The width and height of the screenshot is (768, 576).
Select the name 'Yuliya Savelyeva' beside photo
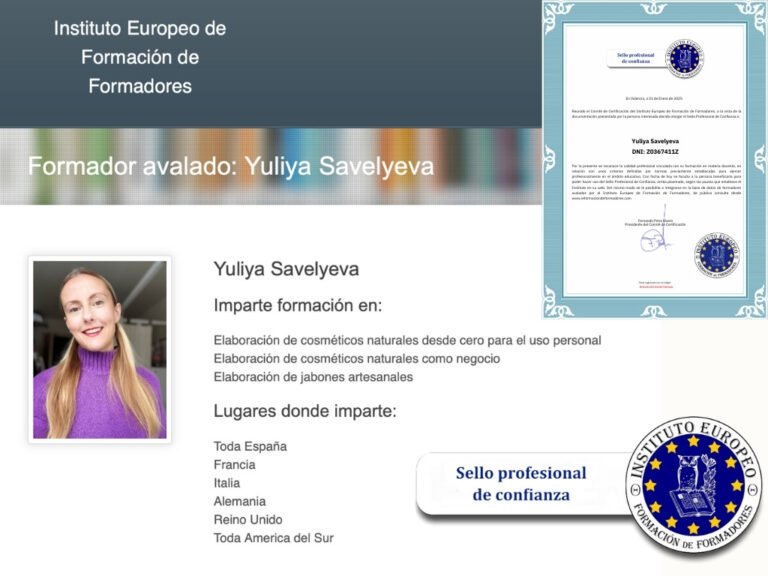click(x=286, y=269)
